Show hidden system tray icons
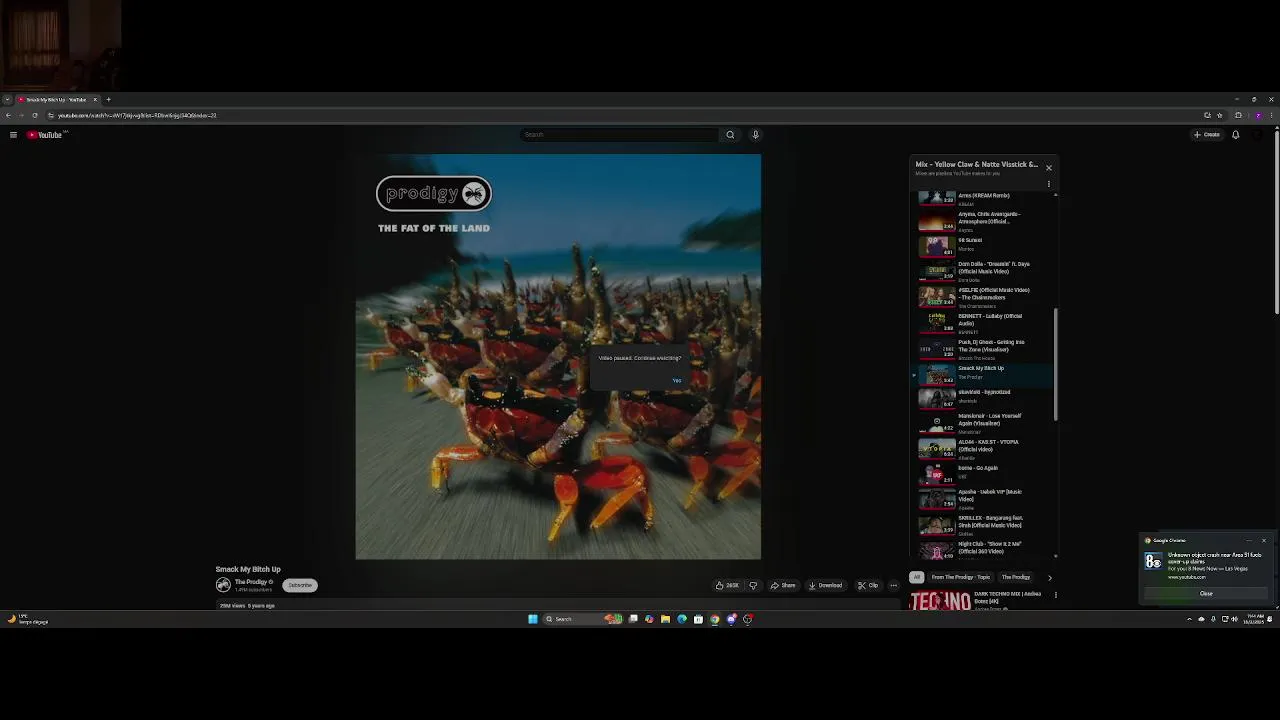 (1189, 619)
